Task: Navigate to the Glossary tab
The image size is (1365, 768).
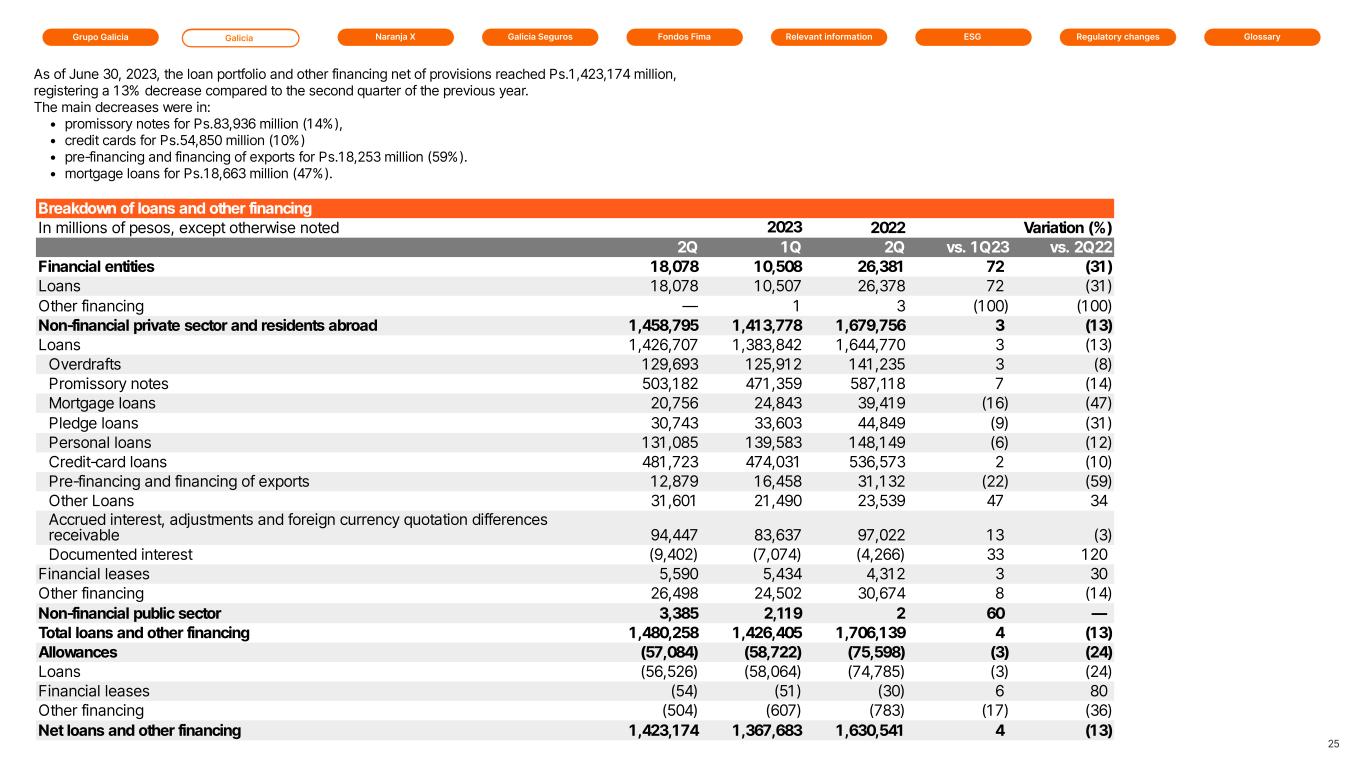Action: tap(1262, 37)
